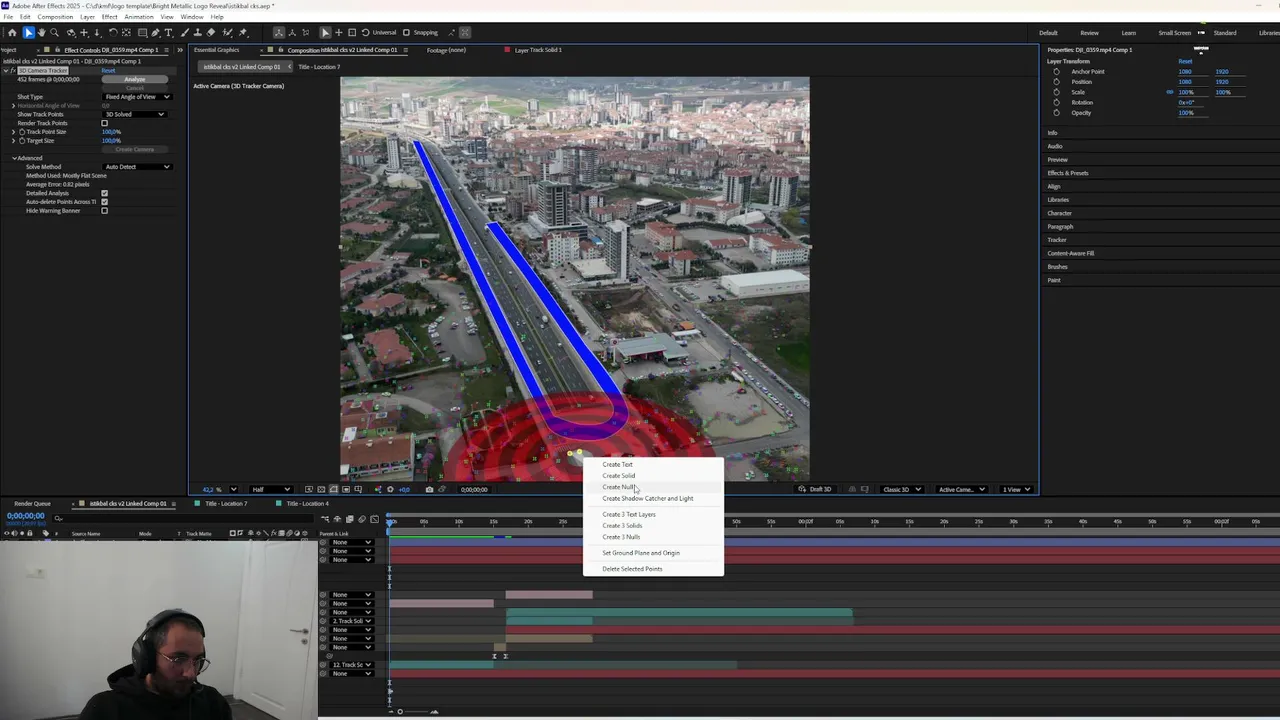The height and width of the screenshot is (720, 1280).
Task: Toggle the Draft 3D button
Action: pos(815,489)
